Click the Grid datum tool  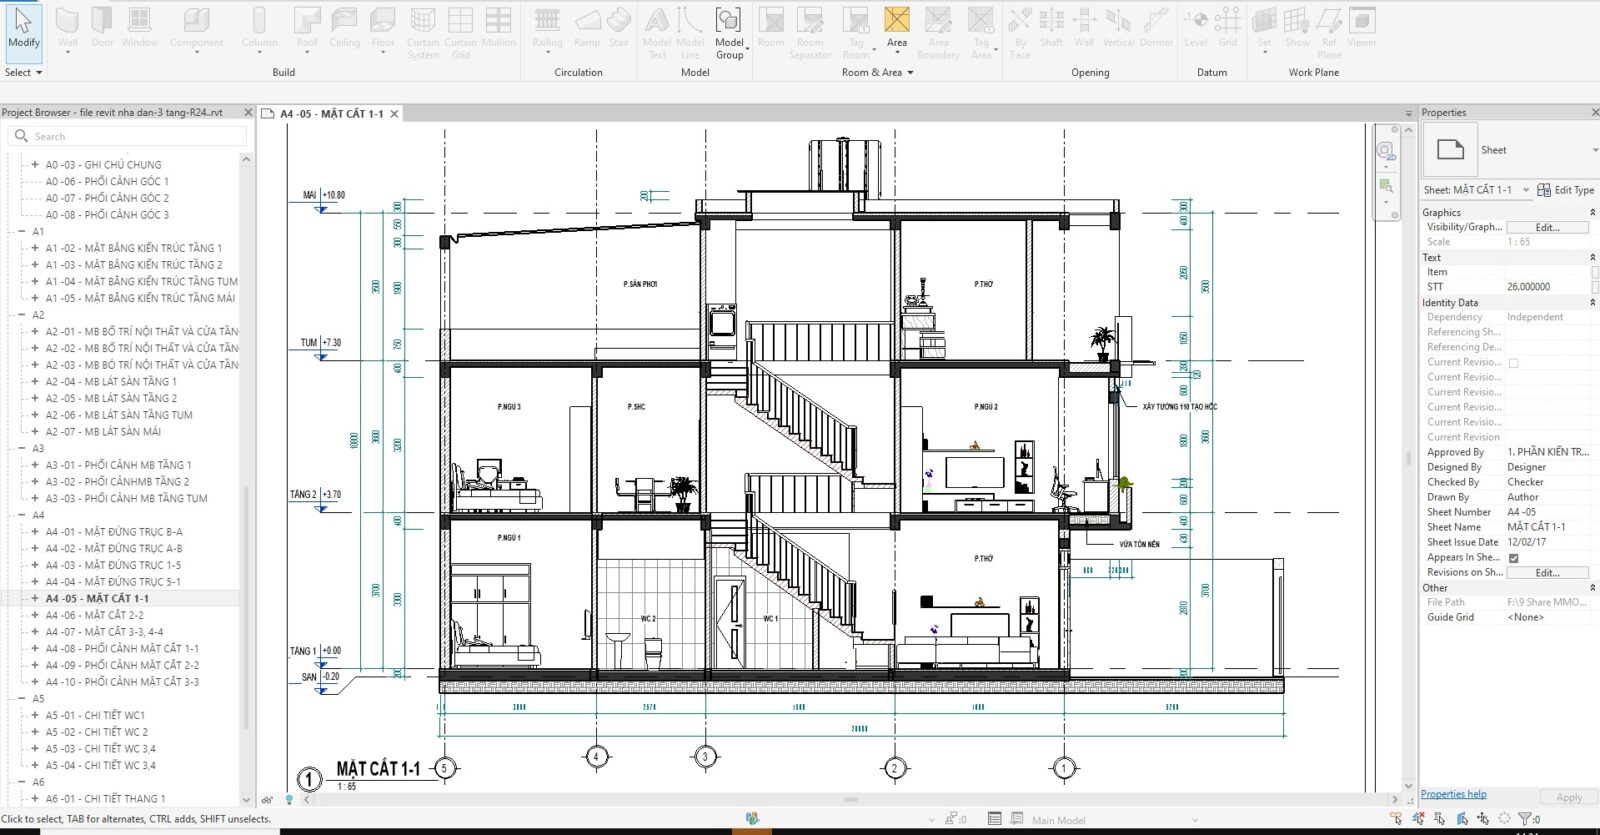(1228, 28)
